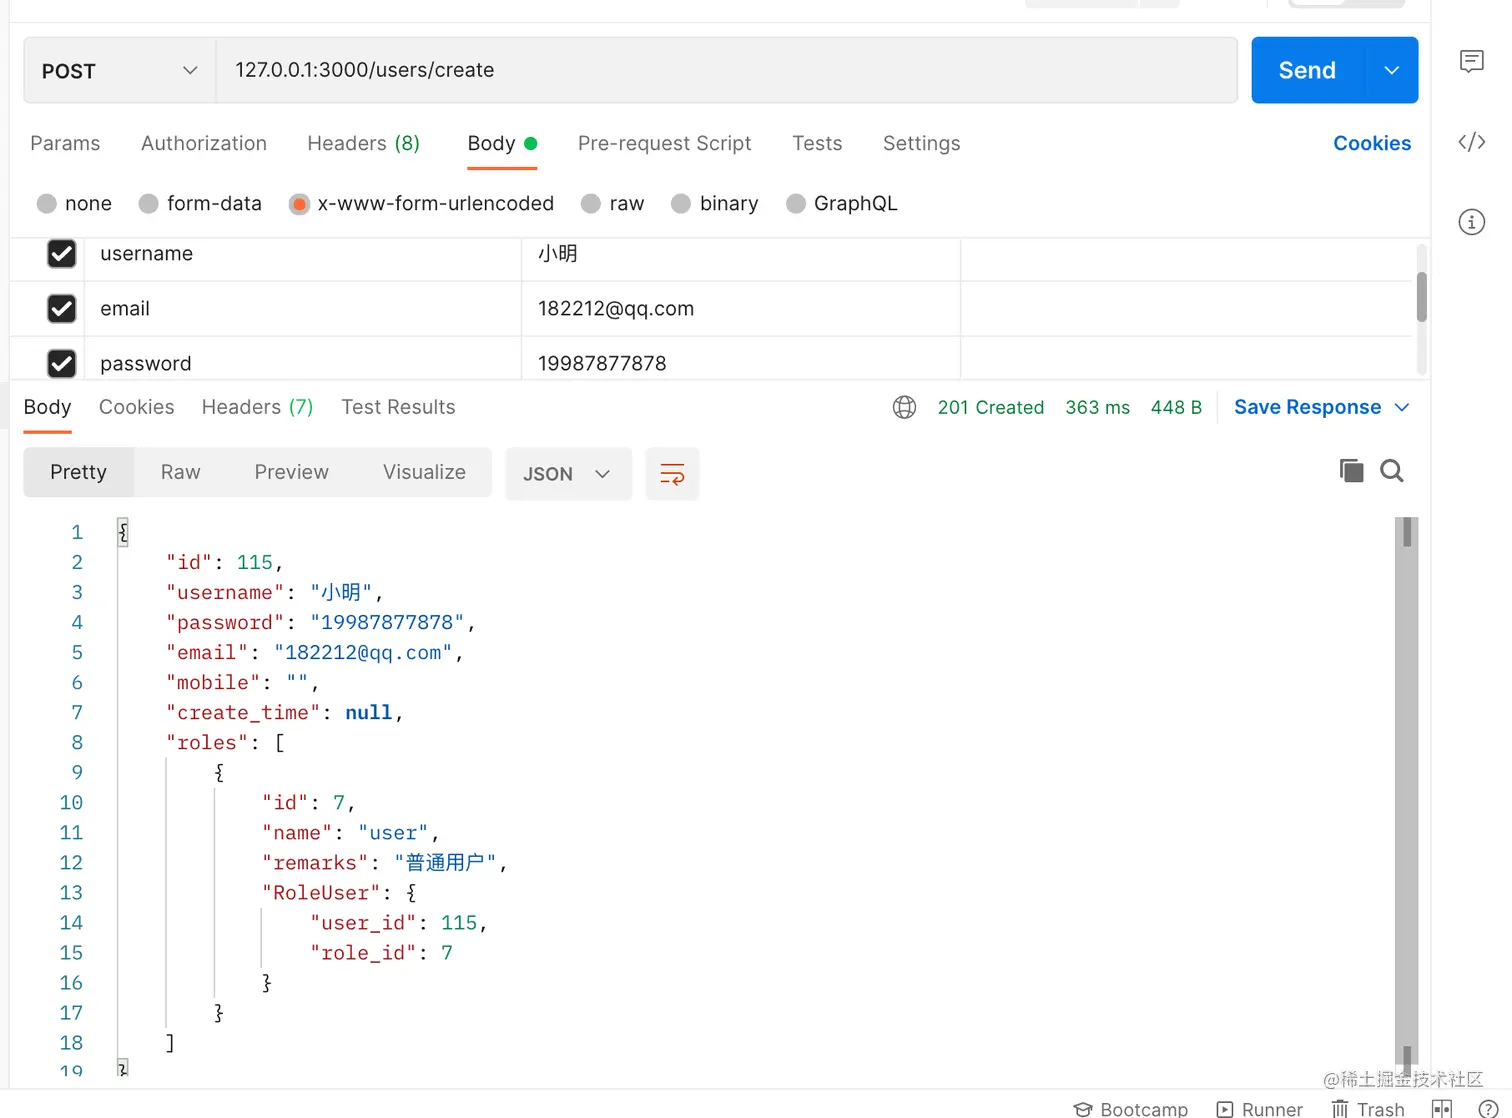This screenshot has height=1118, width=1512.
Task: Click the "remarks": "普通用户" line
Action: (x=385, y=863)
